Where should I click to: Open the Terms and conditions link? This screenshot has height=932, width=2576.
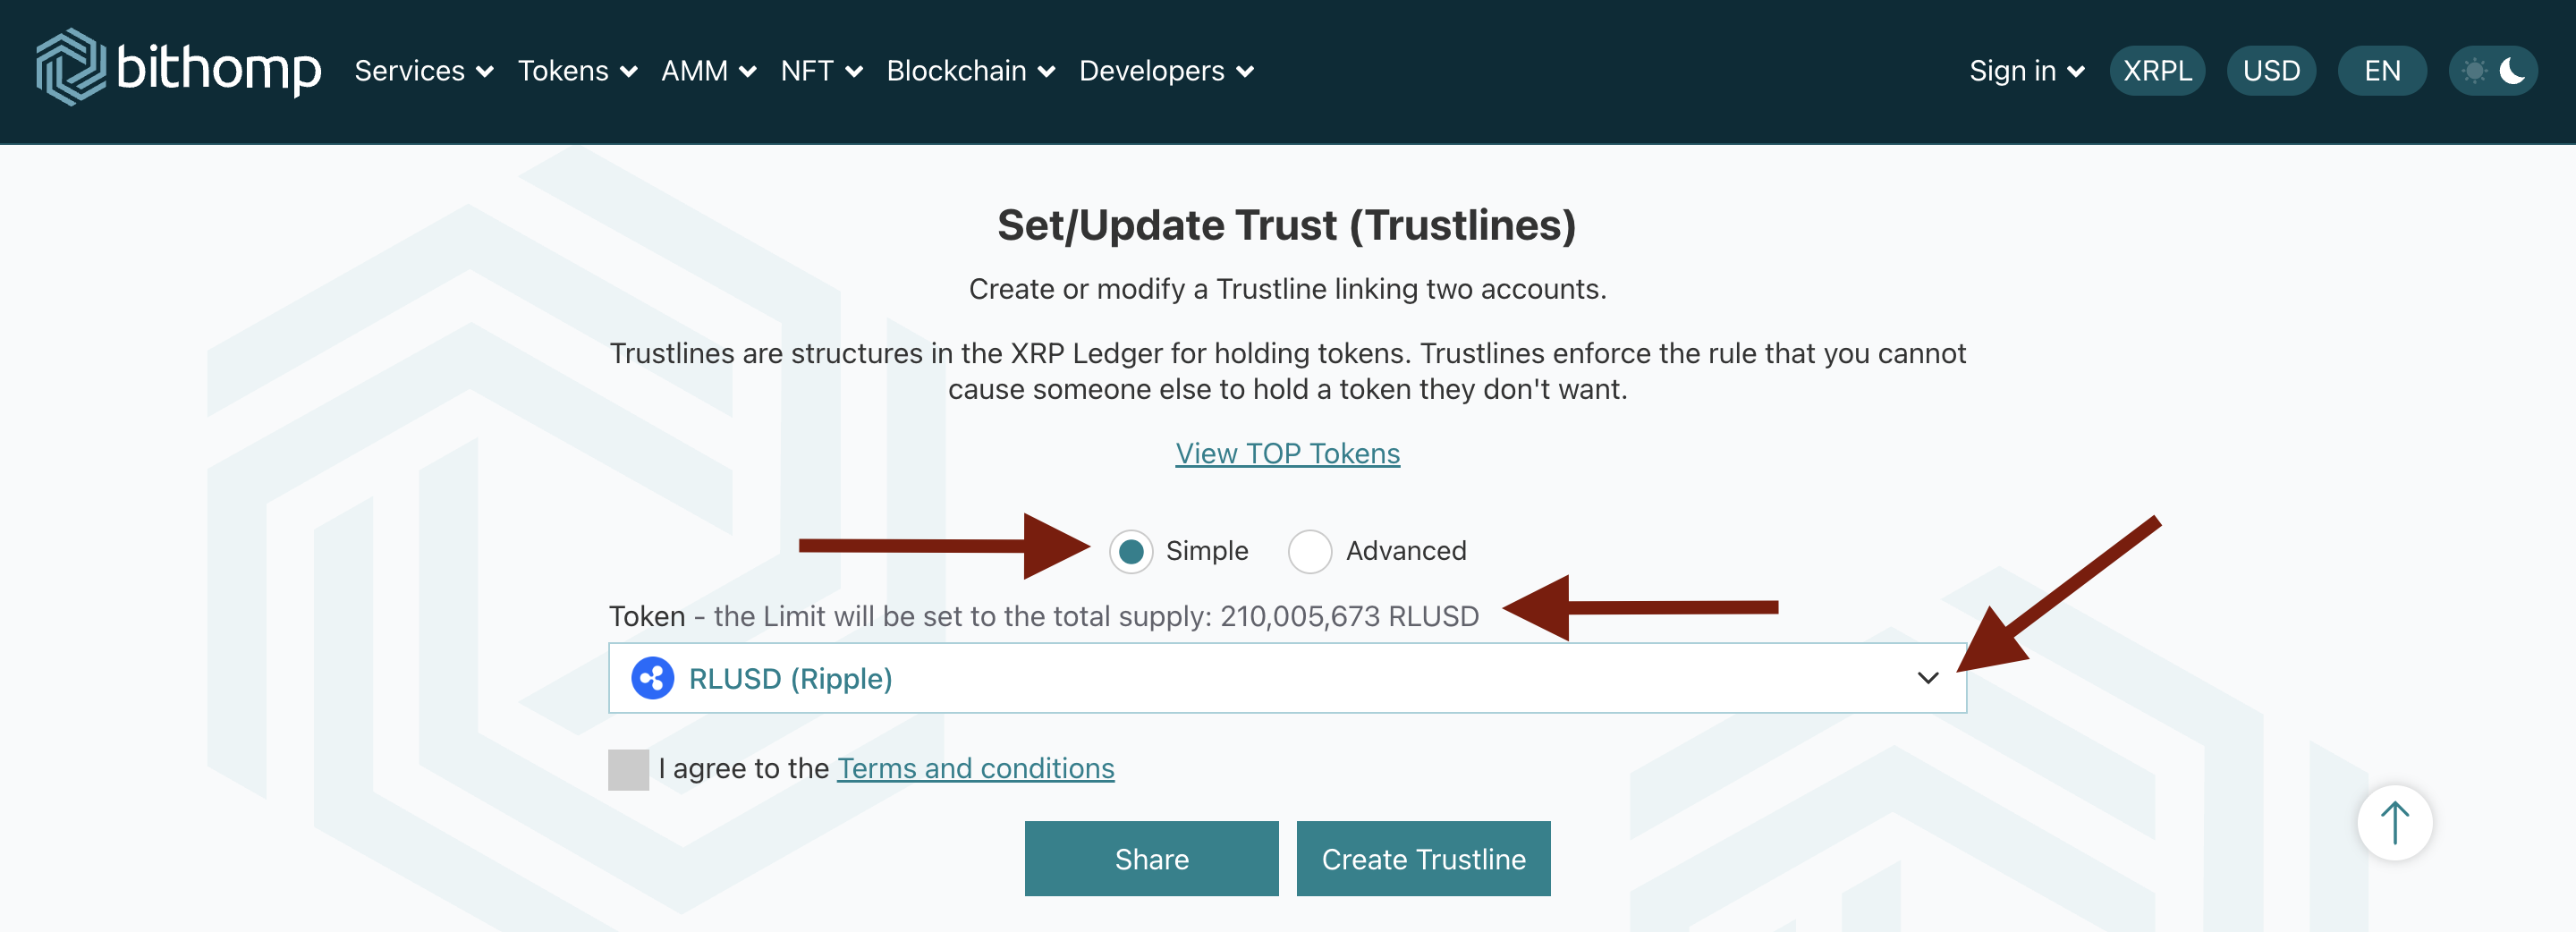pos(975,769)
